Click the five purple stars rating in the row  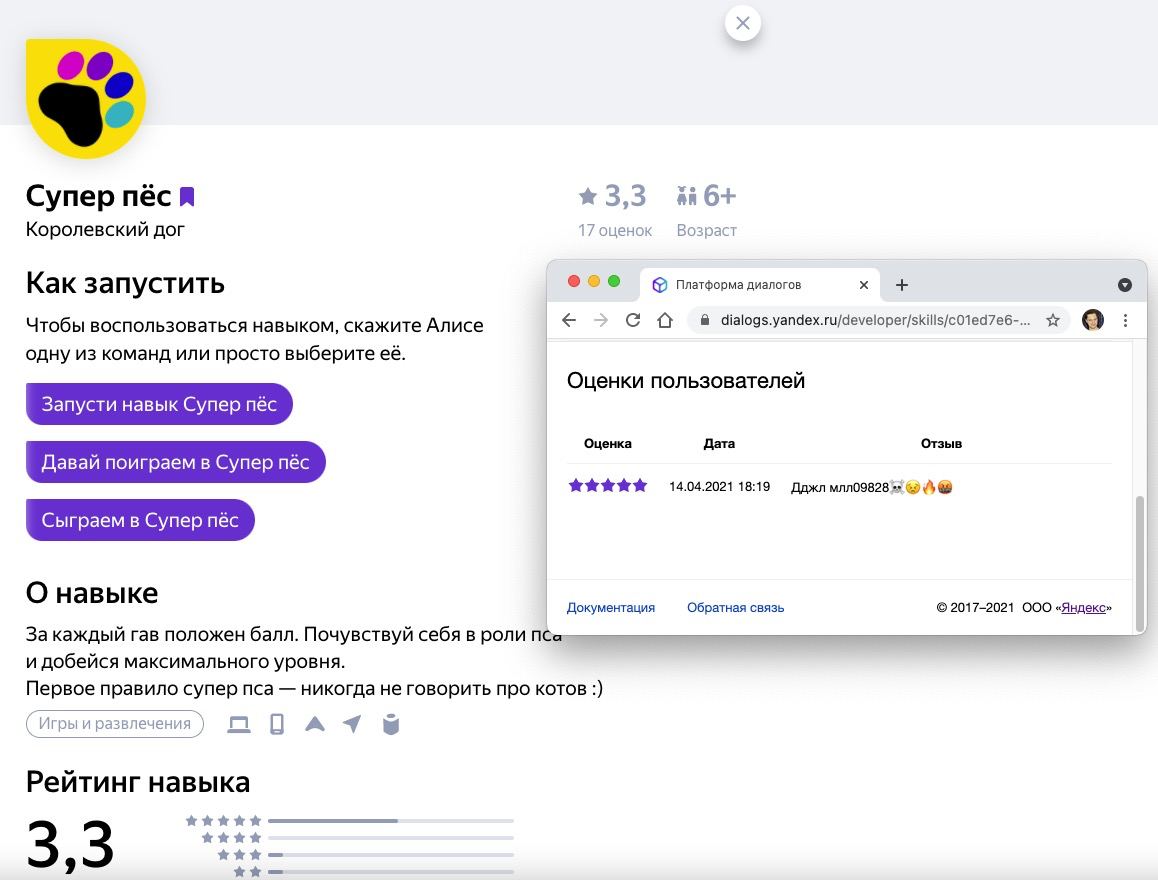point(608,485)
